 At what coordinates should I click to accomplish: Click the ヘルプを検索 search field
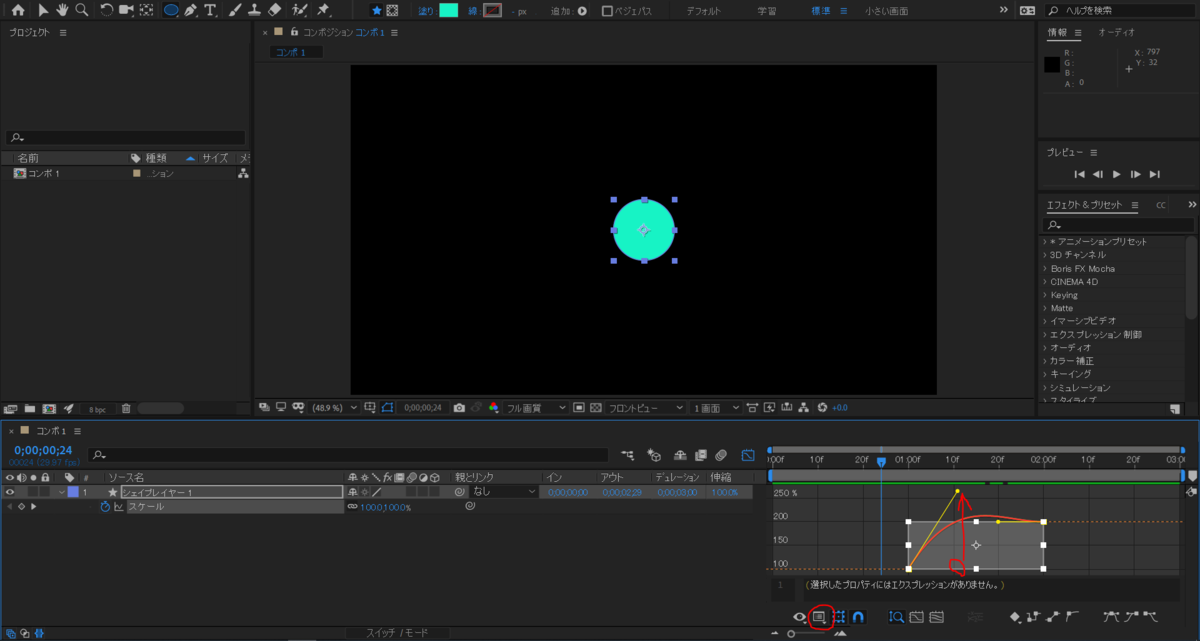pos(1120,11)
